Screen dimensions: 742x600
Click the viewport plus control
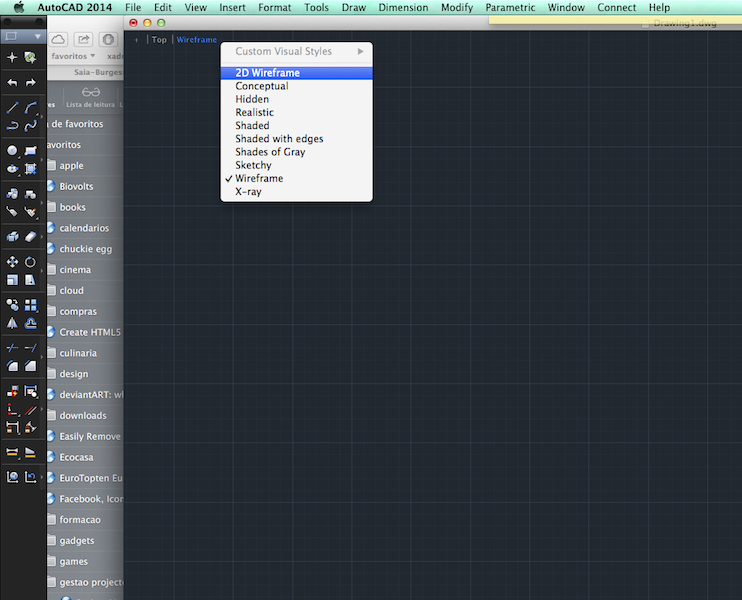136,40
